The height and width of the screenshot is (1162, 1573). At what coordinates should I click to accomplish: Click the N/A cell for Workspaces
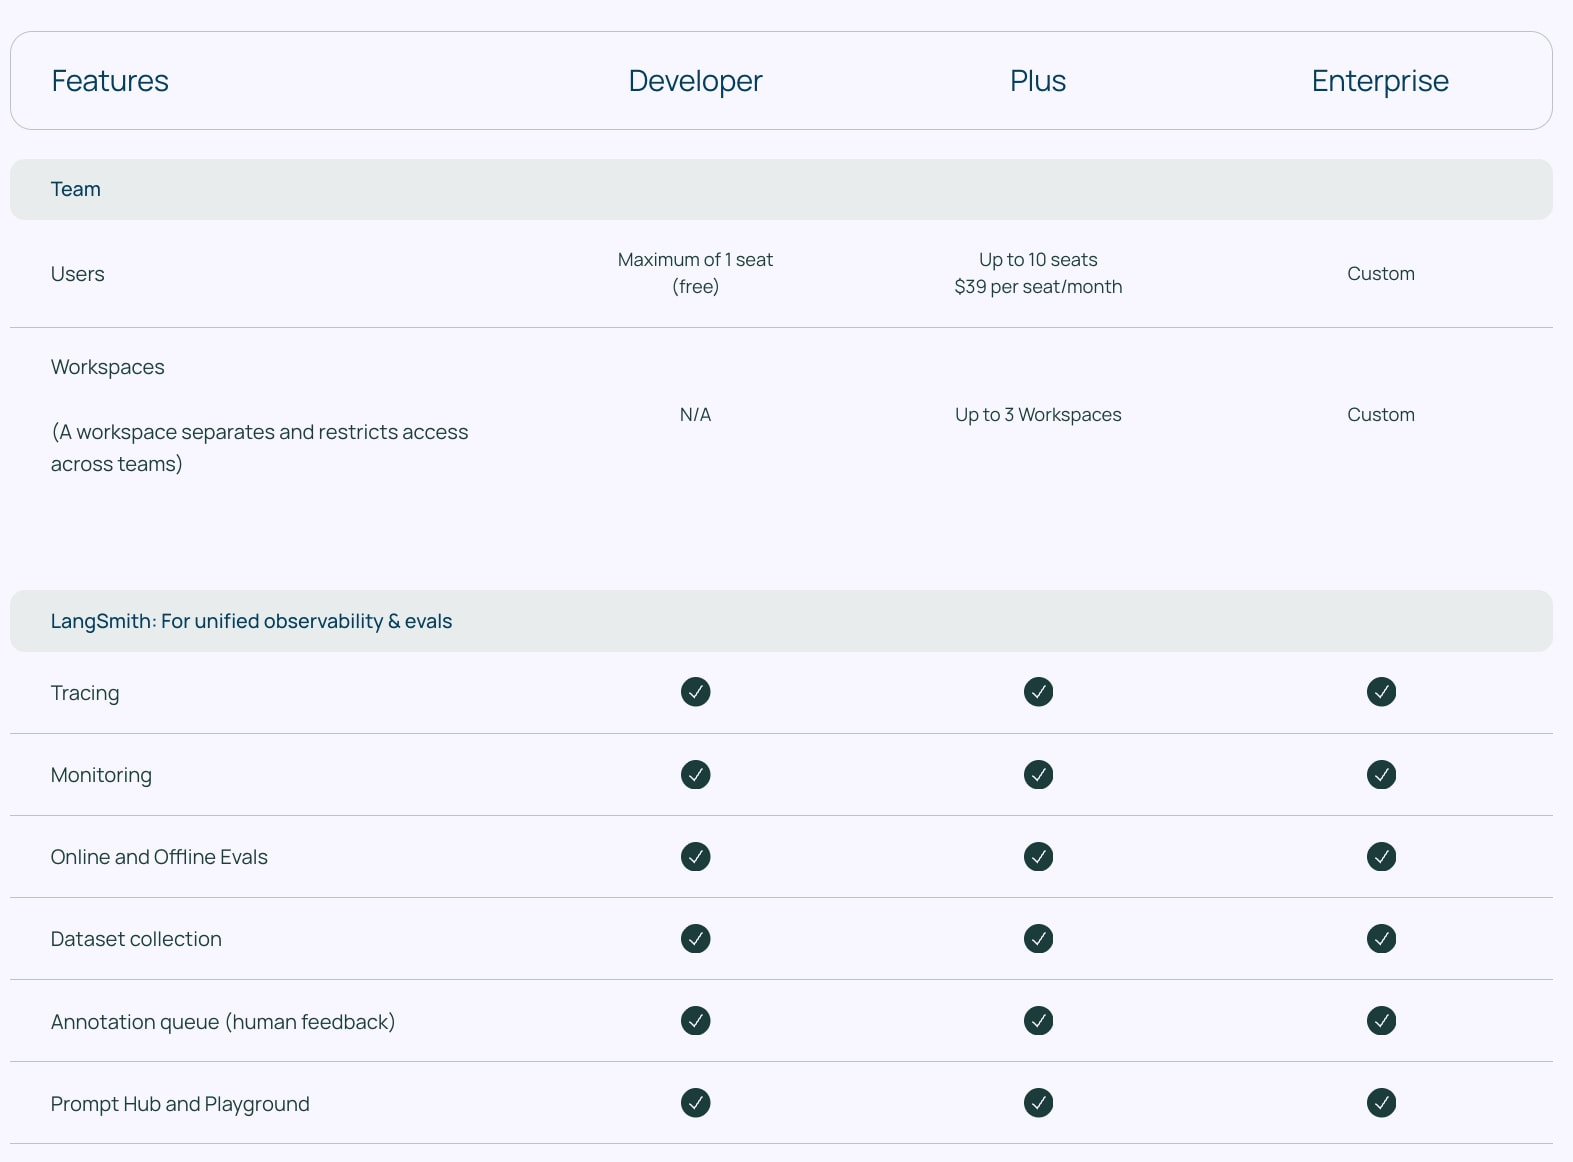[x=695, y=415]
